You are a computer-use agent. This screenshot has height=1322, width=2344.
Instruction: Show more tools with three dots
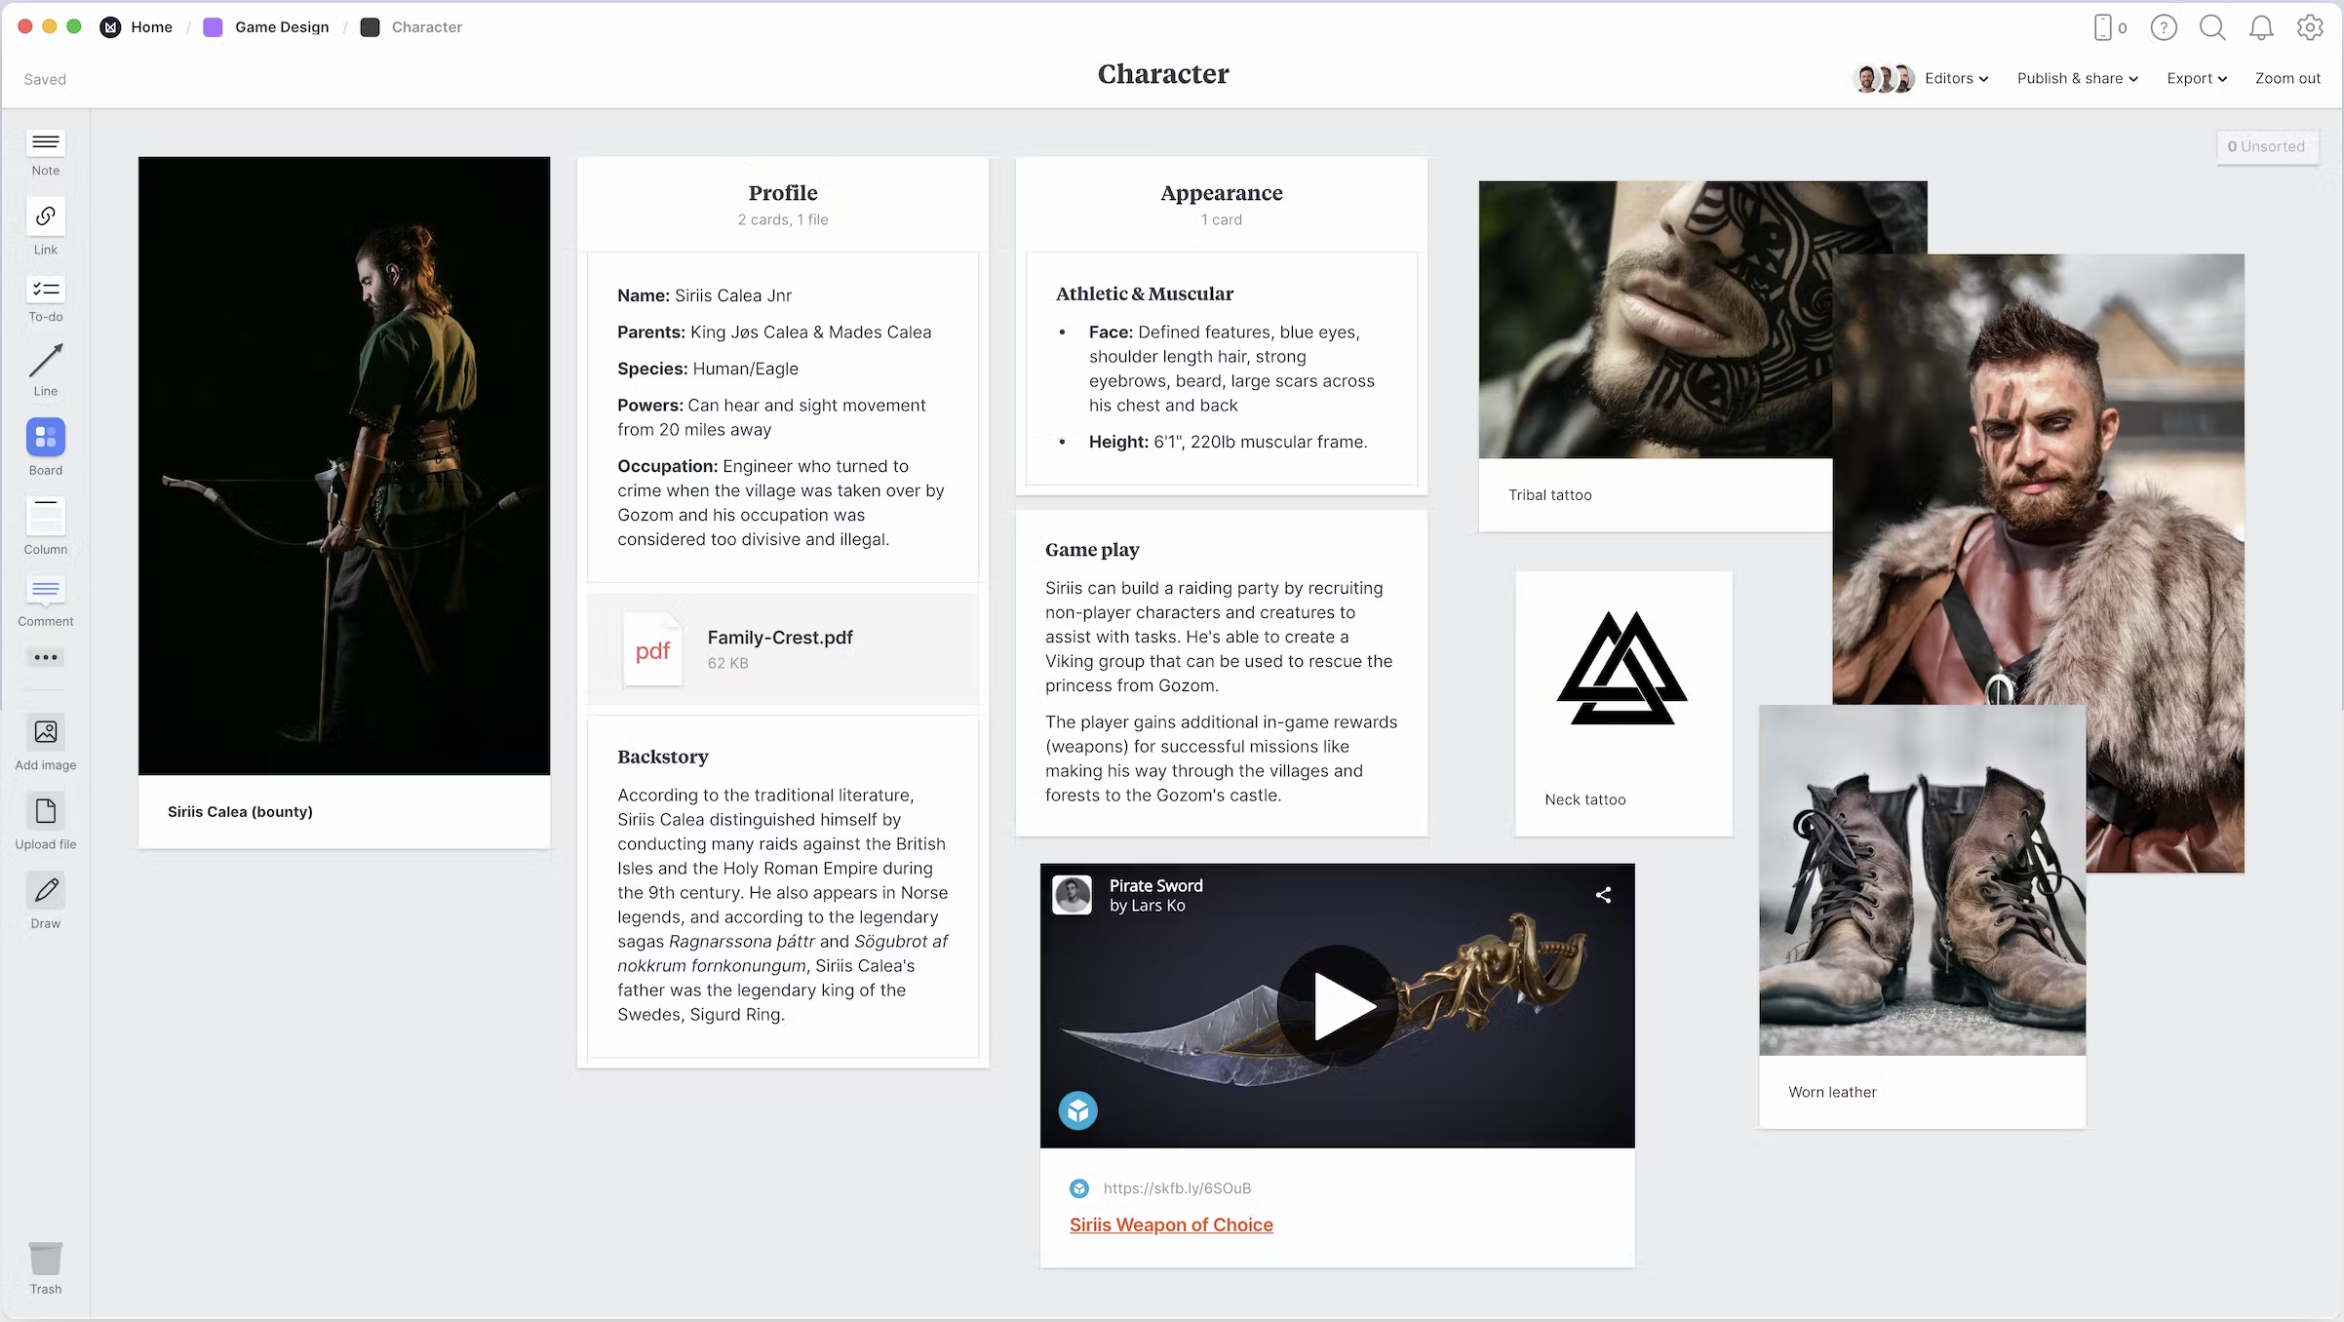(x=45, y=657)
